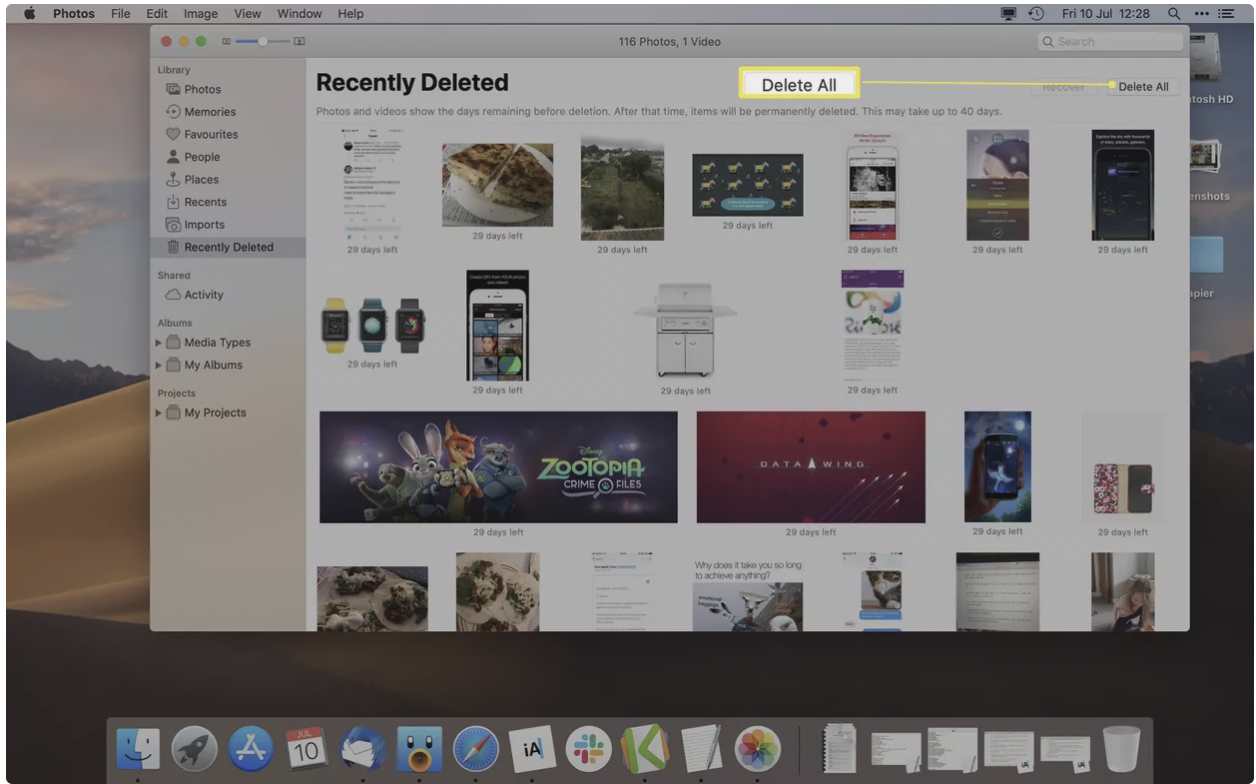Click the Delete All button

(1143, 87)
